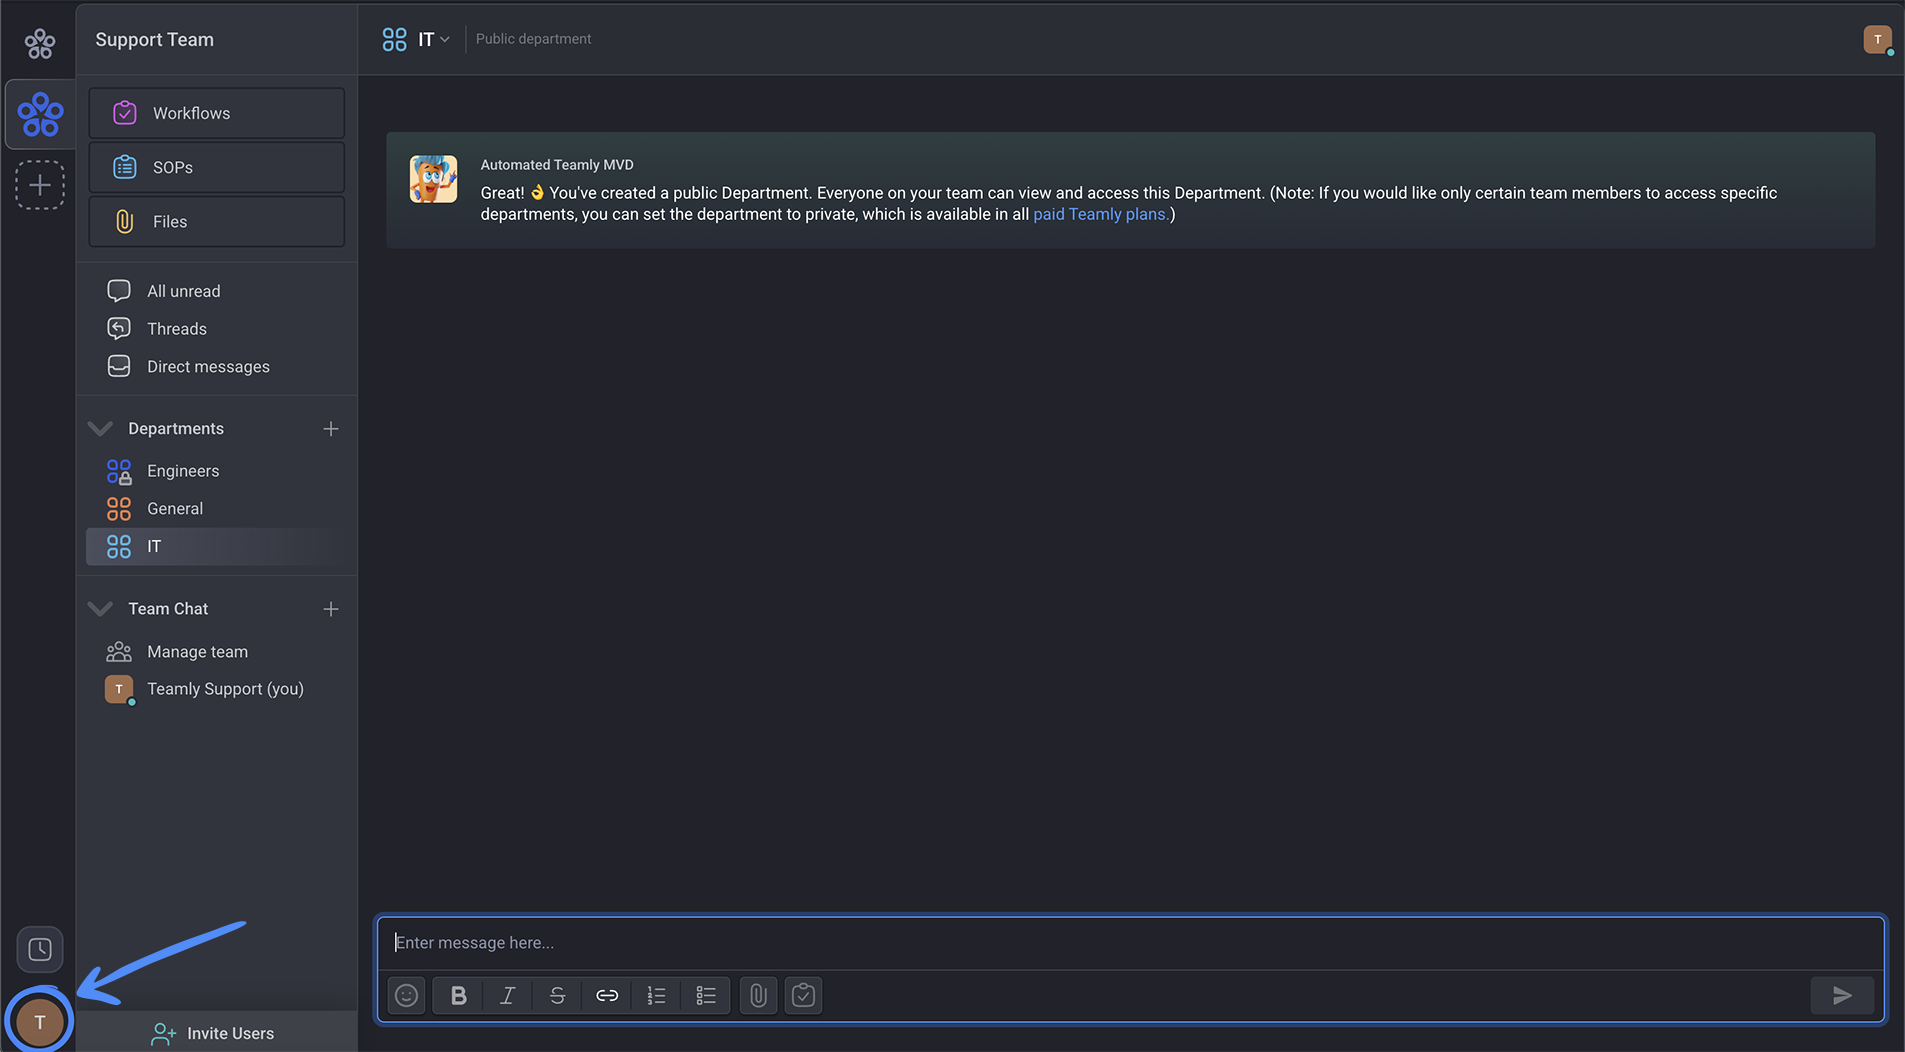This screenshot has width=1905, height=1052.
Task: Attach a file with paperclip icon
Action: pos(758,995)
